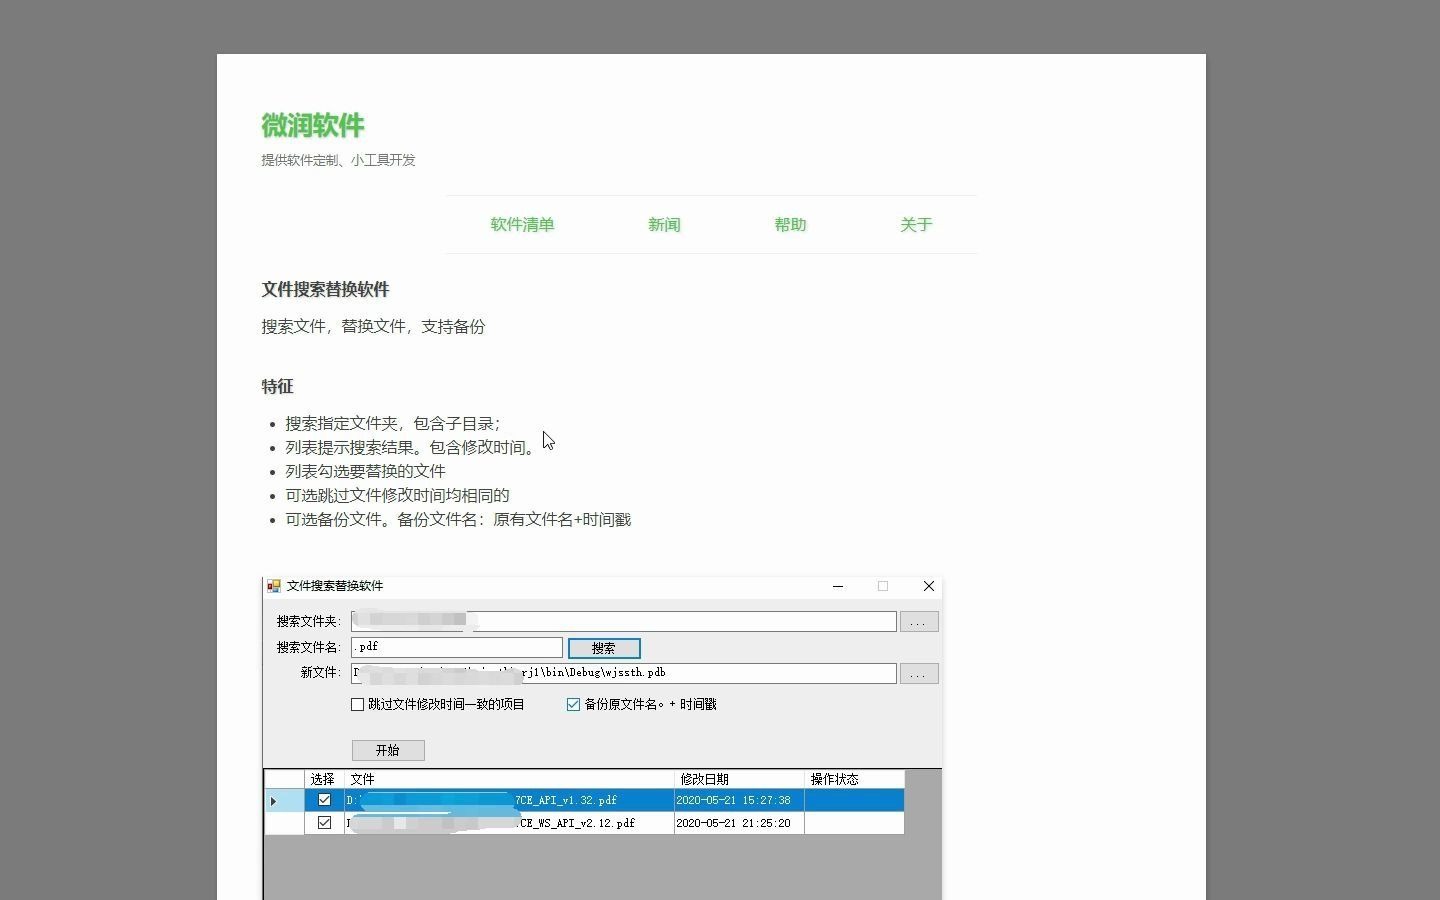Click the 微润软件 site title

(x=313, y=125)
